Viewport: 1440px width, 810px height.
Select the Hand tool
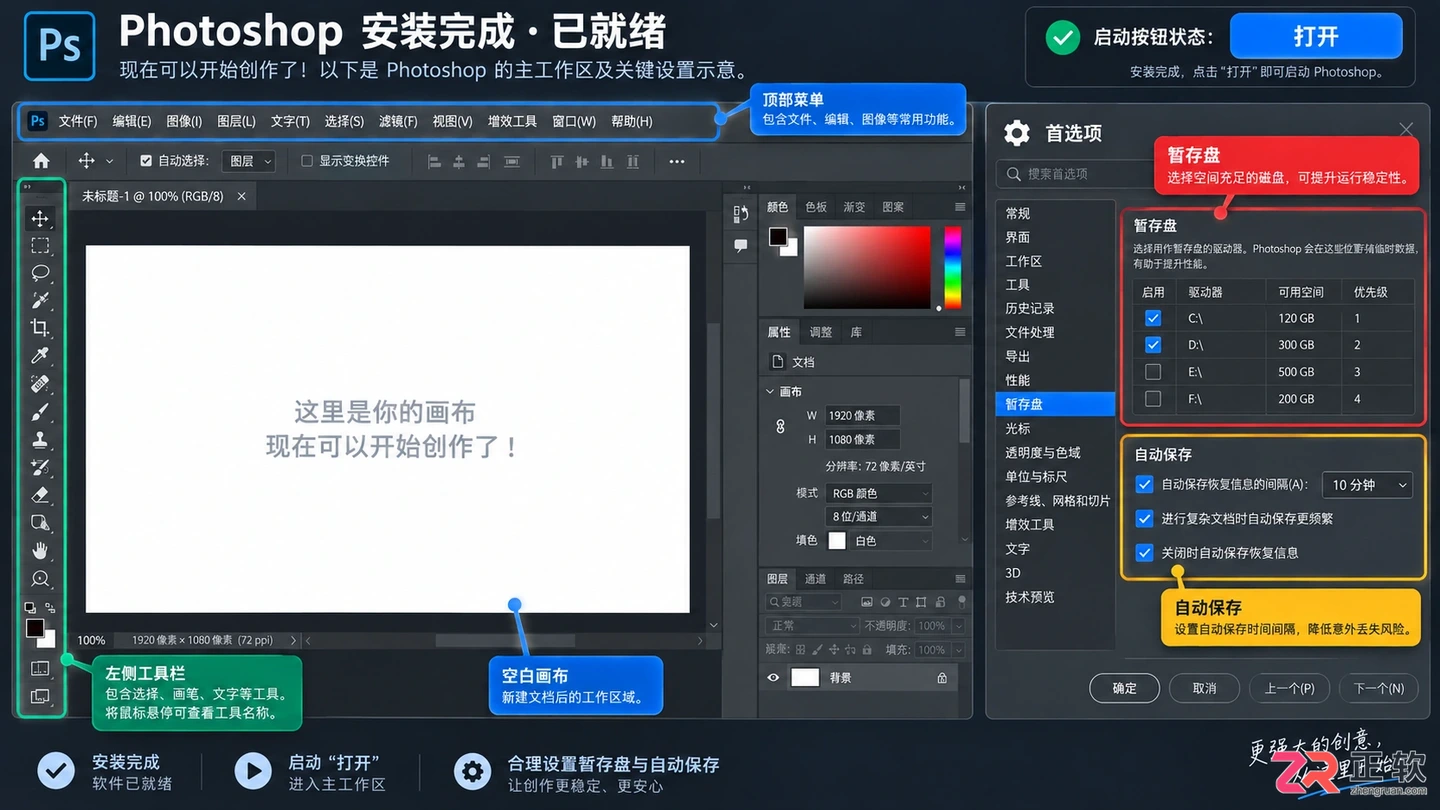[40, 550]
